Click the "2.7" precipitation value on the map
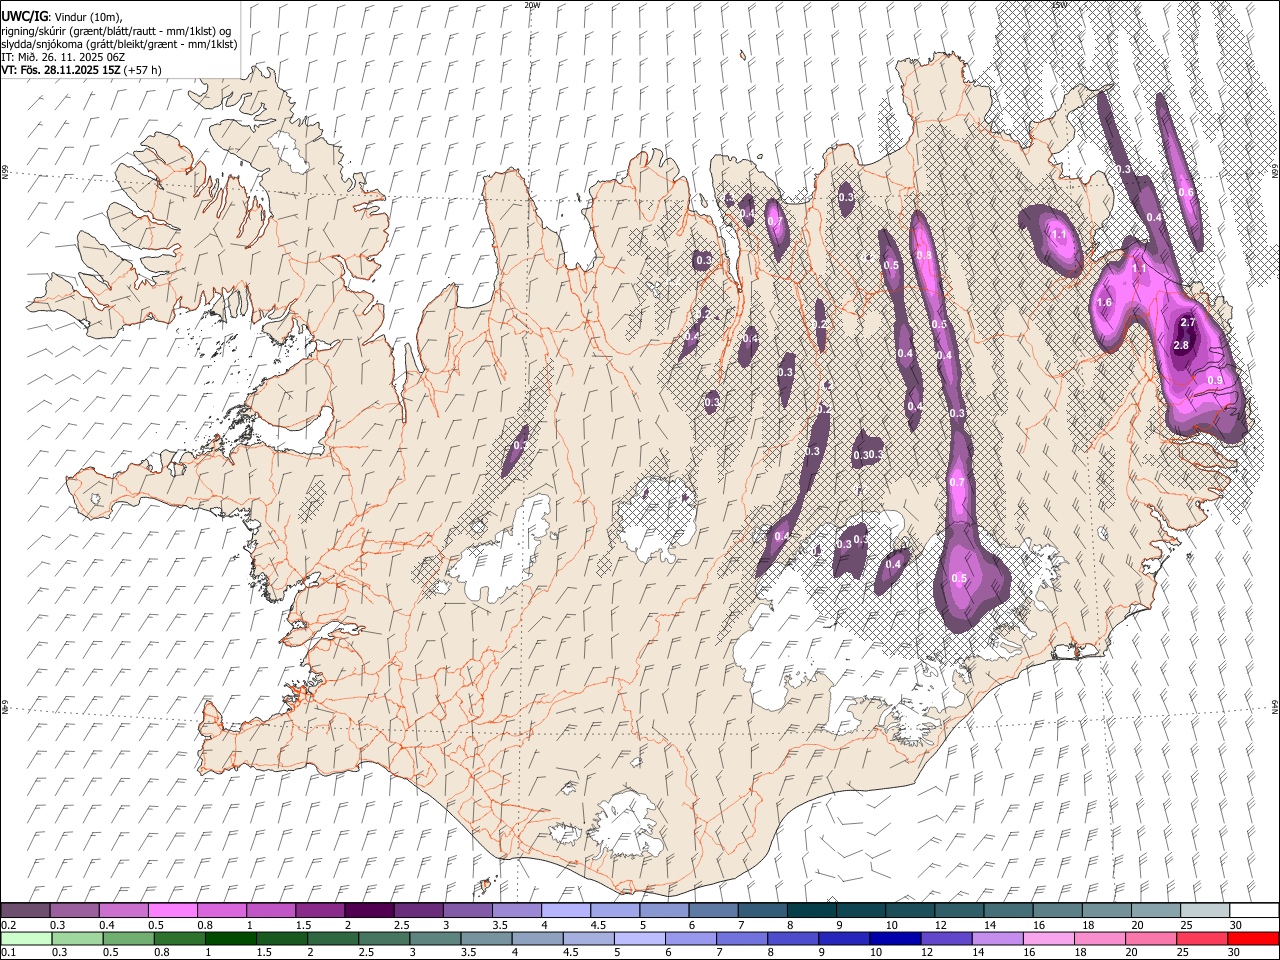 [x=1187, y=322]
